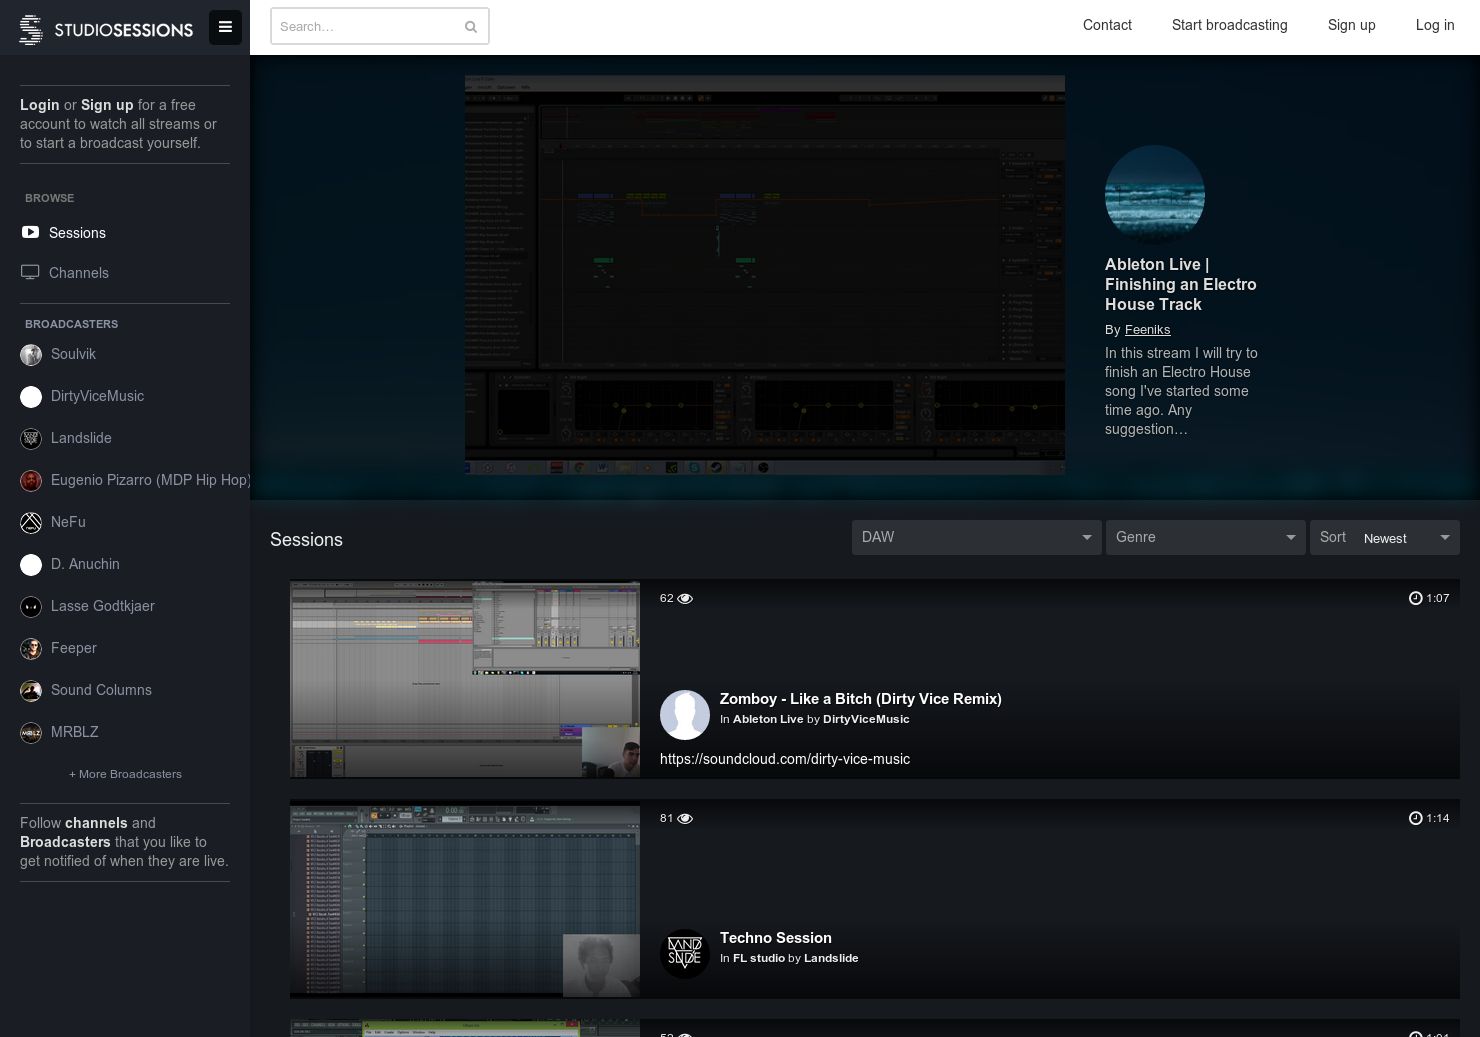Open the Techno Session thumbnail
1480x1037 pixels.
(x=465, y=899)
